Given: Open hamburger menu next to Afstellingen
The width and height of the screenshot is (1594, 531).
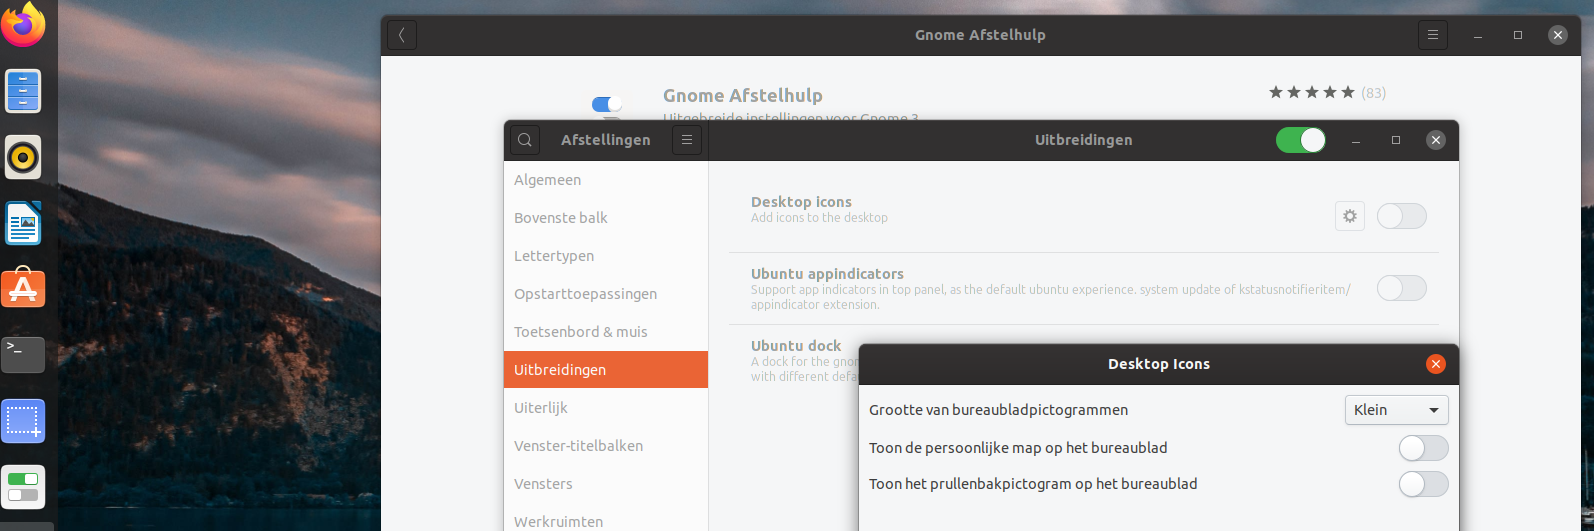Looking at the screenshot, I should [x=687, y=140].
